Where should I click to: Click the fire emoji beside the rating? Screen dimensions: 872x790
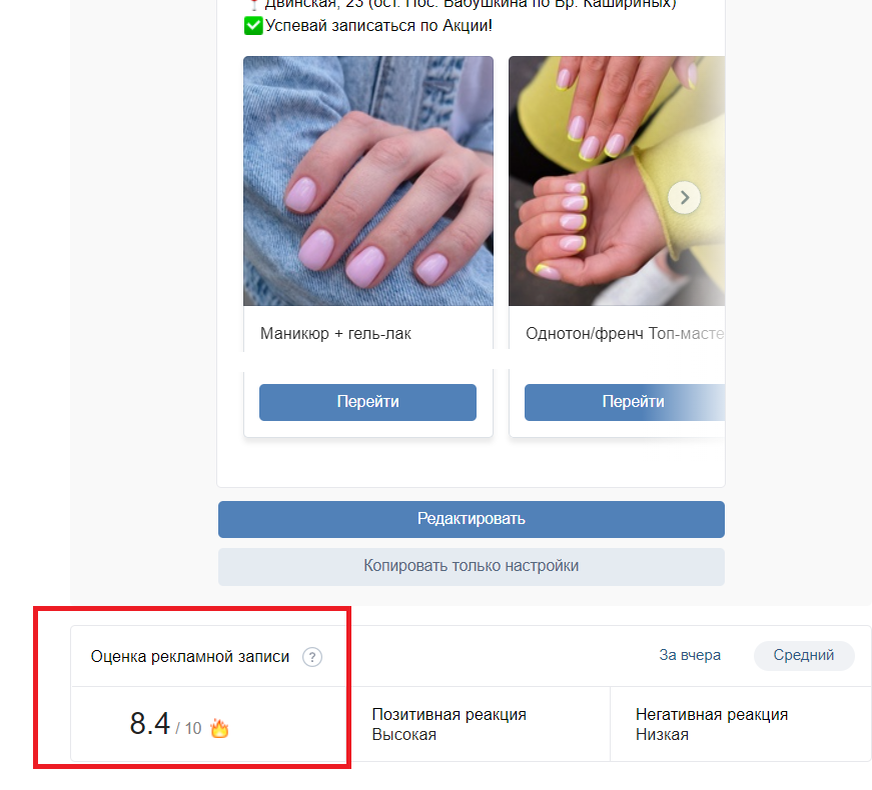(x=220, y=728)
